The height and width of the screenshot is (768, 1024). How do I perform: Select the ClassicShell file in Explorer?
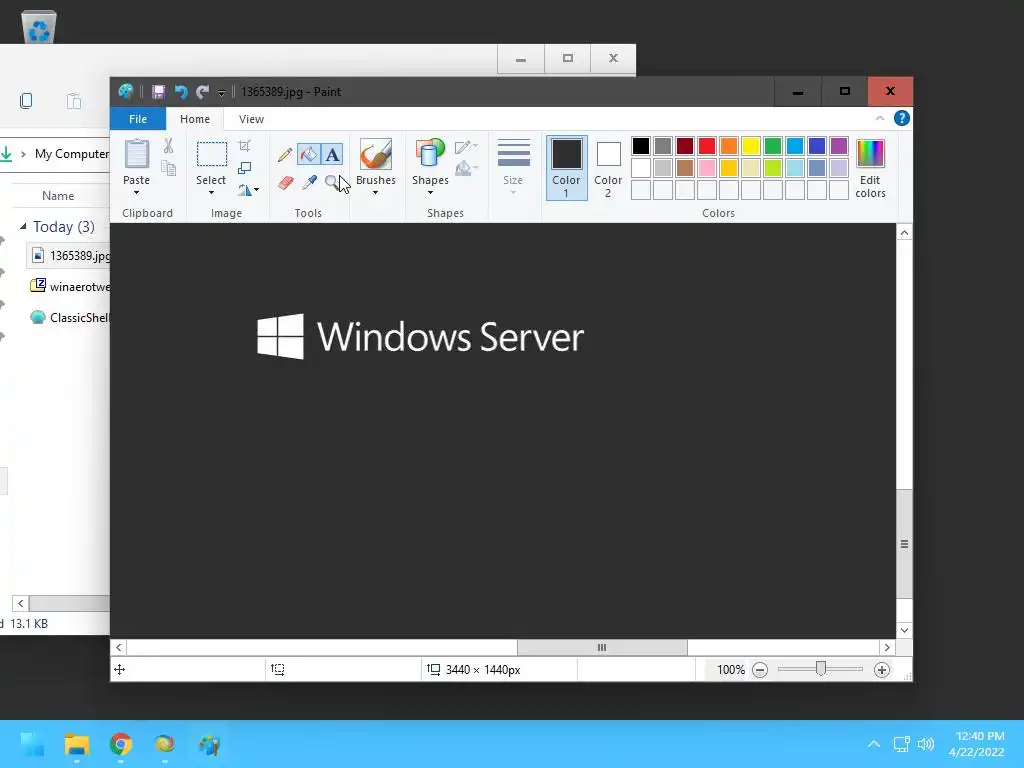70,317
